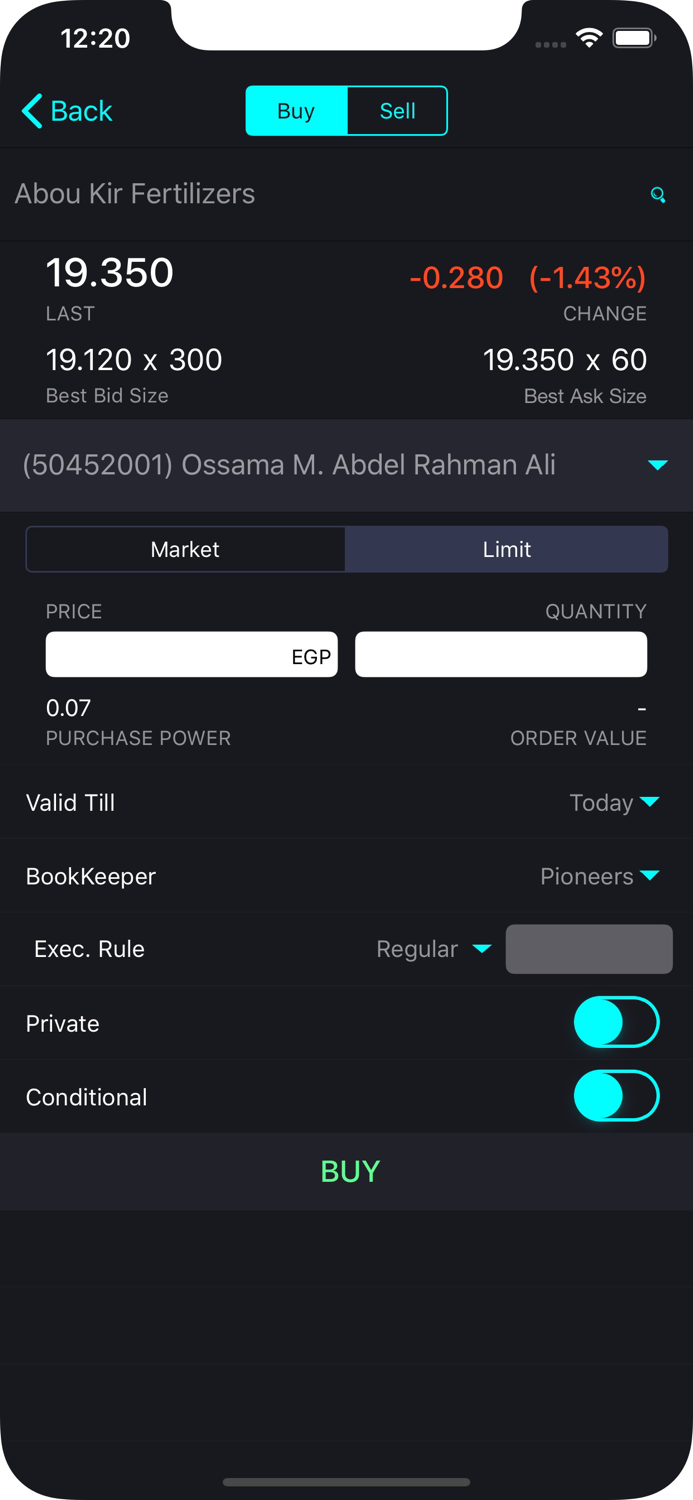
Task: Open the stock search magnifier icon
Action: point(658,195)
